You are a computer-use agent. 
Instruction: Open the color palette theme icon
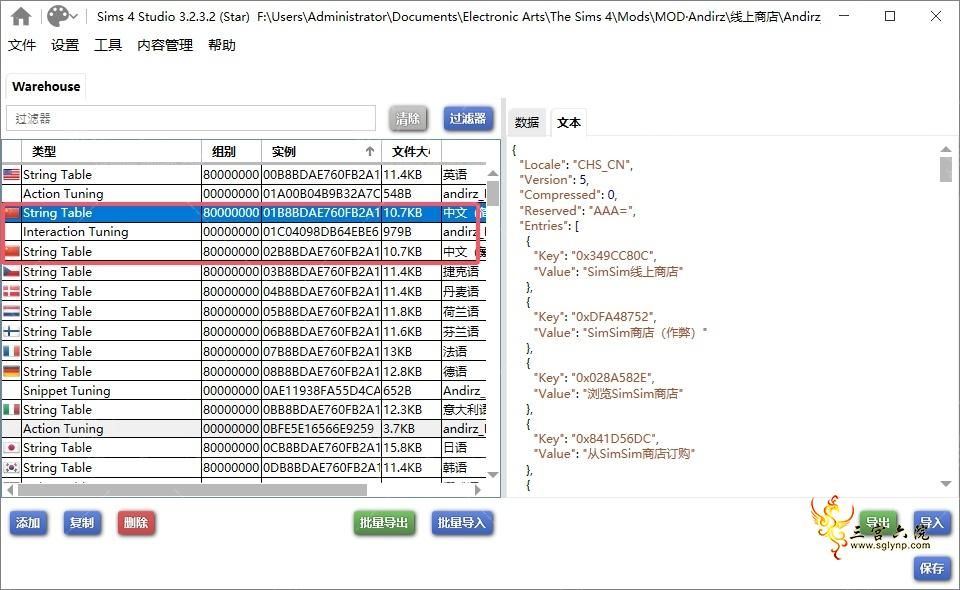point(58,17)
